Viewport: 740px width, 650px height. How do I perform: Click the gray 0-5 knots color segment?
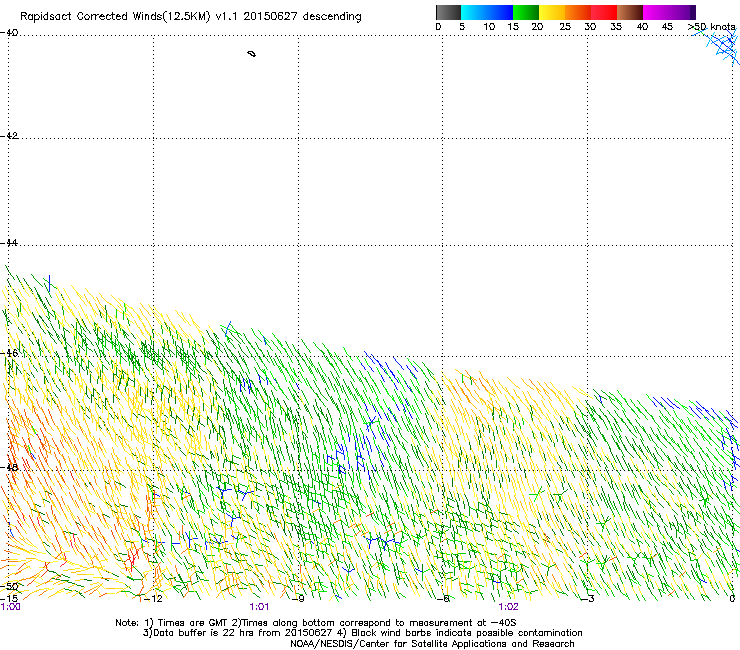(448, 12)
